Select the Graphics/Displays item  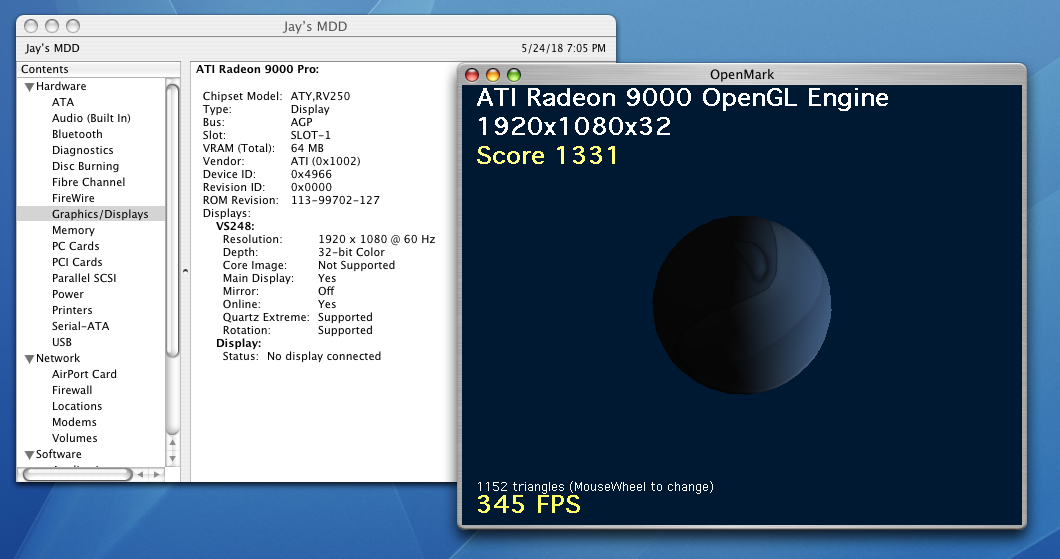point(100,215)
